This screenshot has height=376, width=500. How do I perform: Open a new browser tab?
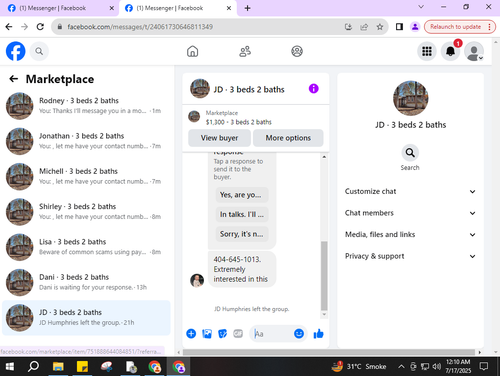[x=247, y=8]
